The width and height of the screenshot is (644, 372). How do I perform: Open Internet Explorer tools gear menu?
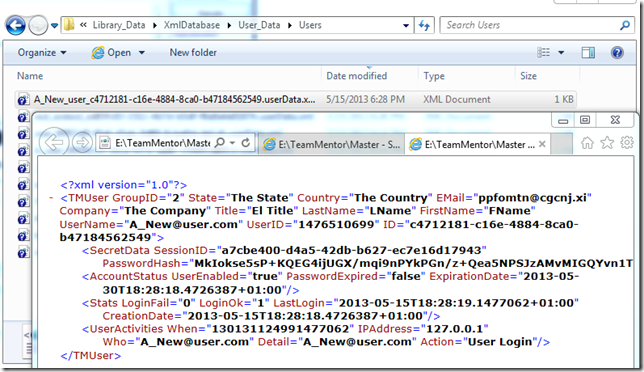(627, 143)
